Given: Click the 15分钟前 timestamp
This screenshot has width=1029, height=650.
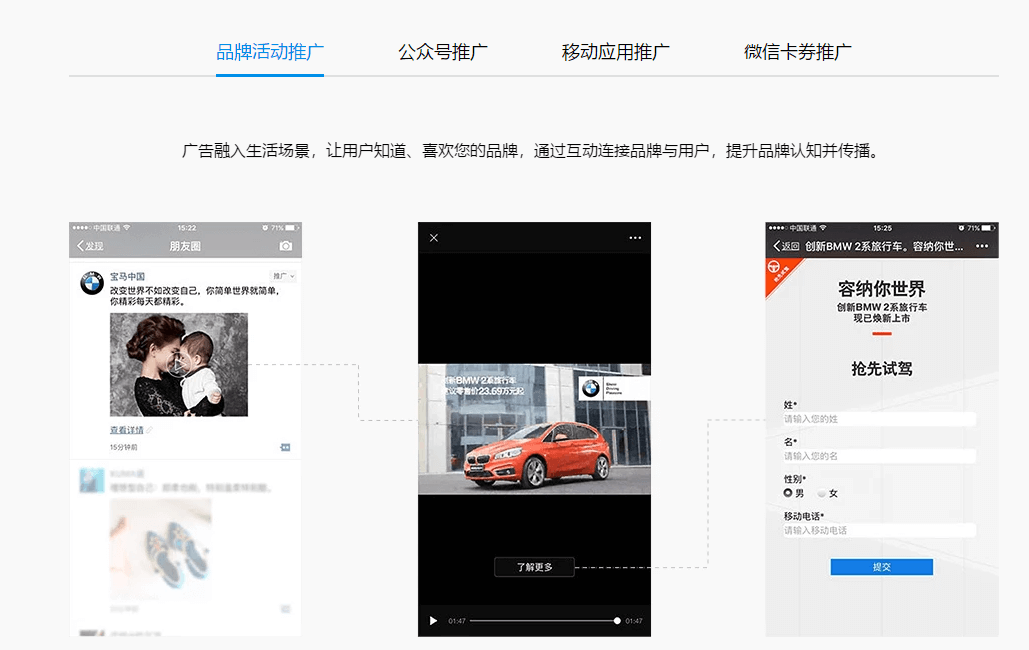Looking at the screenshot, I should 123,447.
